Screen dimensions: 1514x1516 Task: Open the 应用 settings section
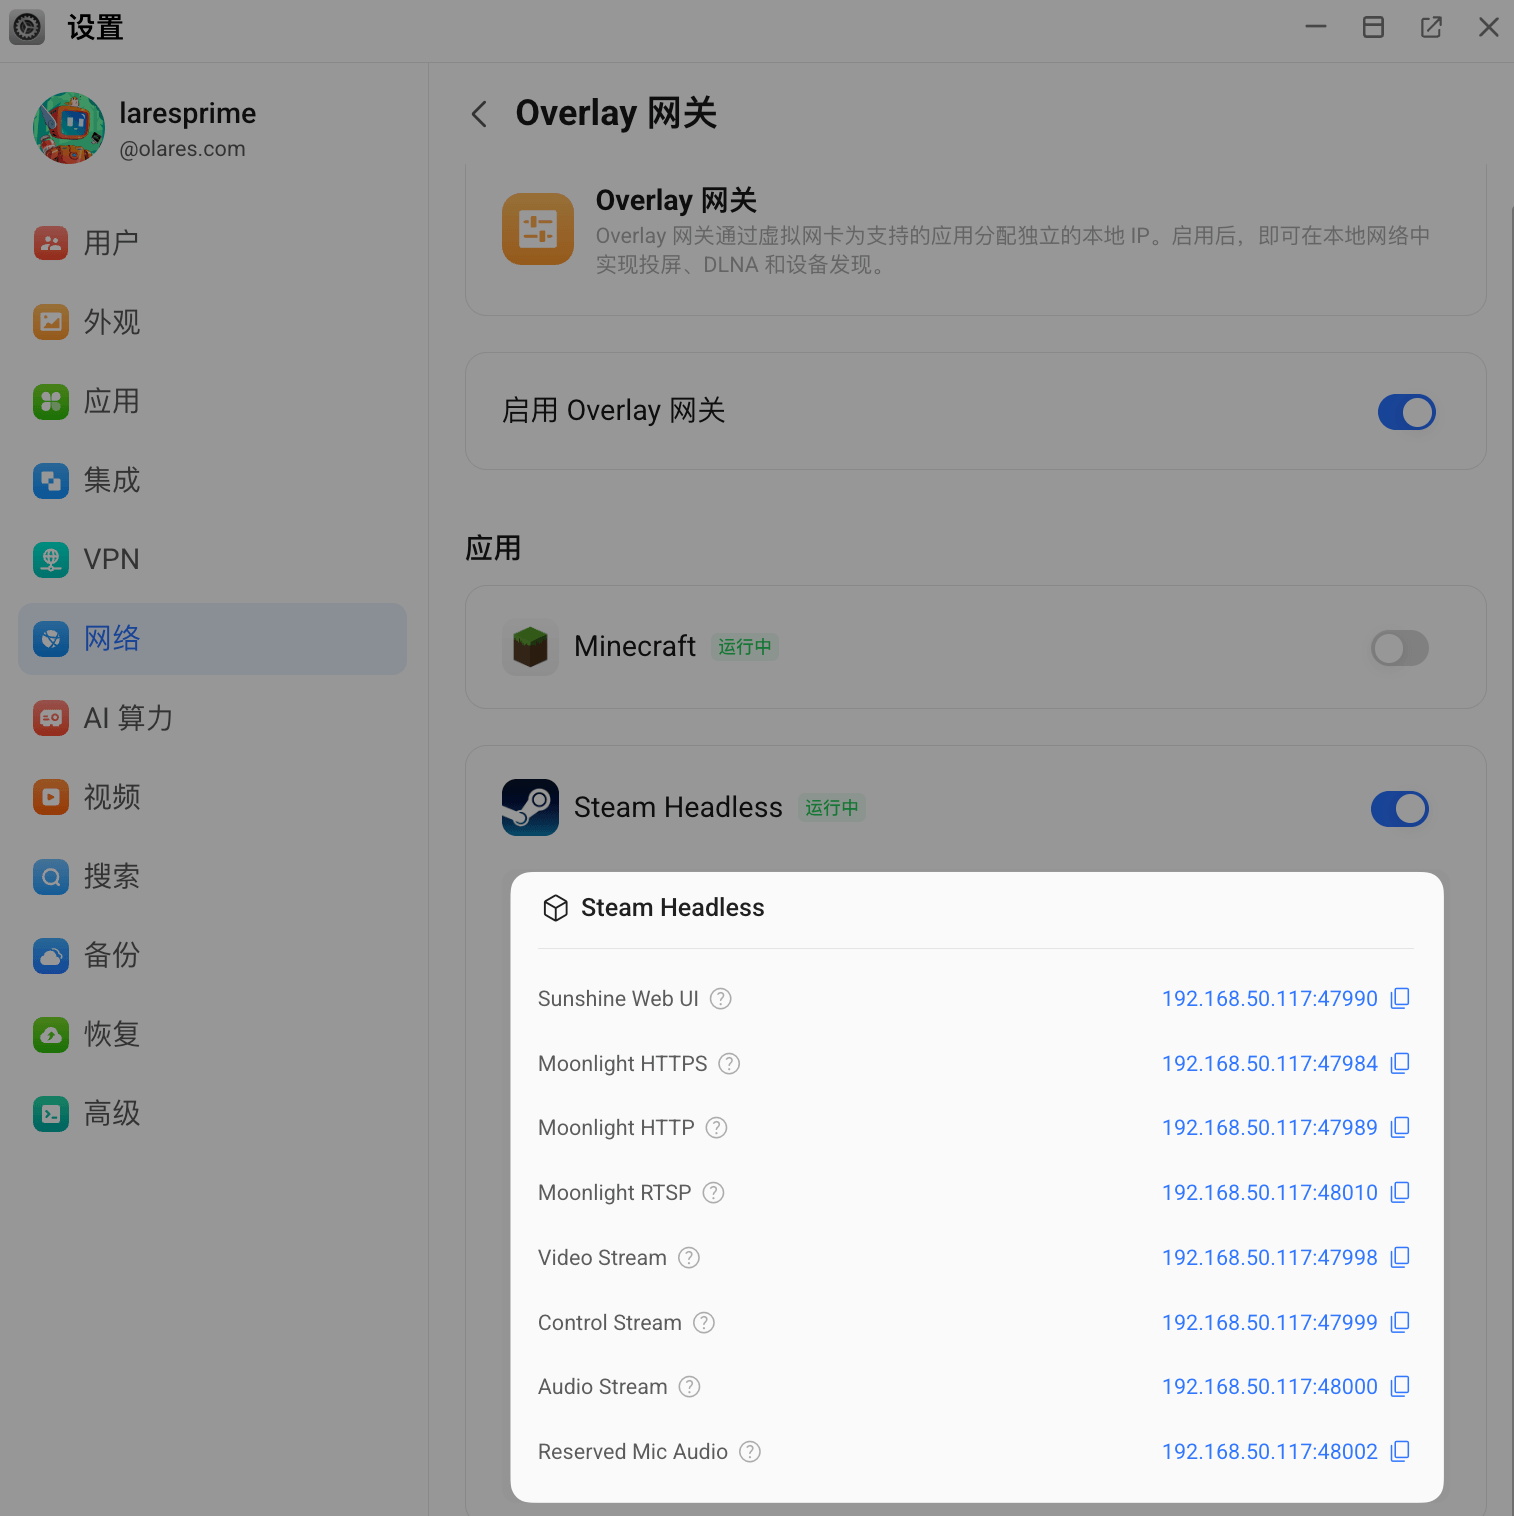tap(212, 401)
